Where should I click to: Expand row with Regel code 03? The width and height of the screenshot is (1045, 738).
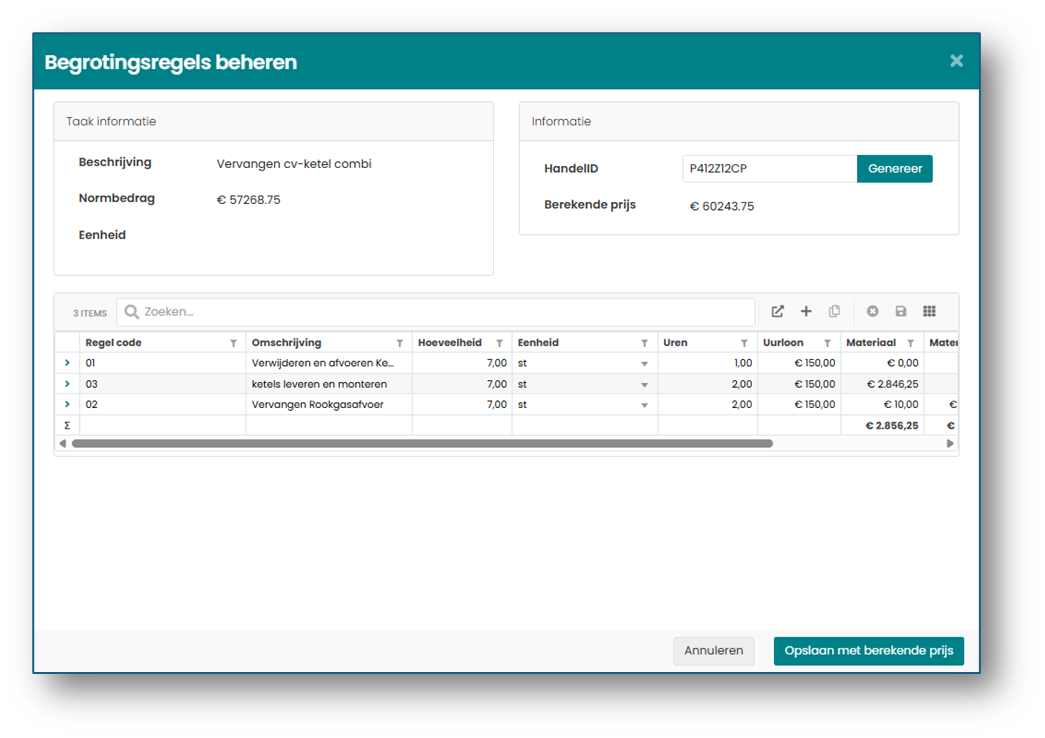[x=67, y=384]
